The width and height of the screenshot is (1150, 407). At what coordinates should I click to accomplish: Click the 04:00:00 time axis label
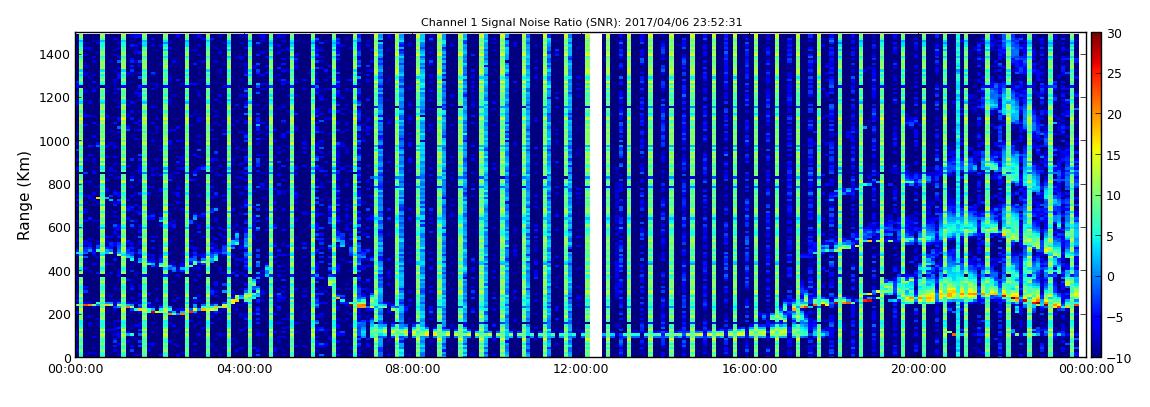click(244, 370)
